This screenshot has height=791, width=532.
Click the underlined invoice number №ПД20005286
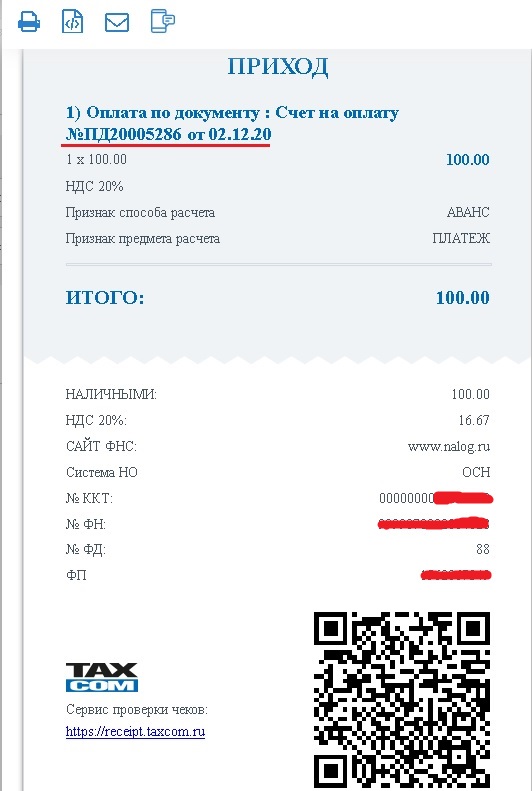tap(124, 134)
